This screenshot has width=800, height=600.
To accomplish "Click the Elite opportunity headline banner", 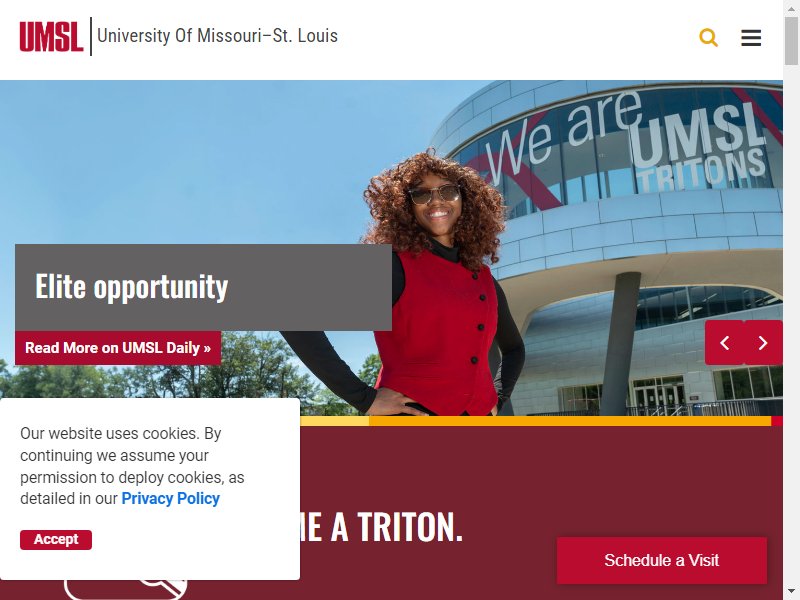I will coord(203,287).
